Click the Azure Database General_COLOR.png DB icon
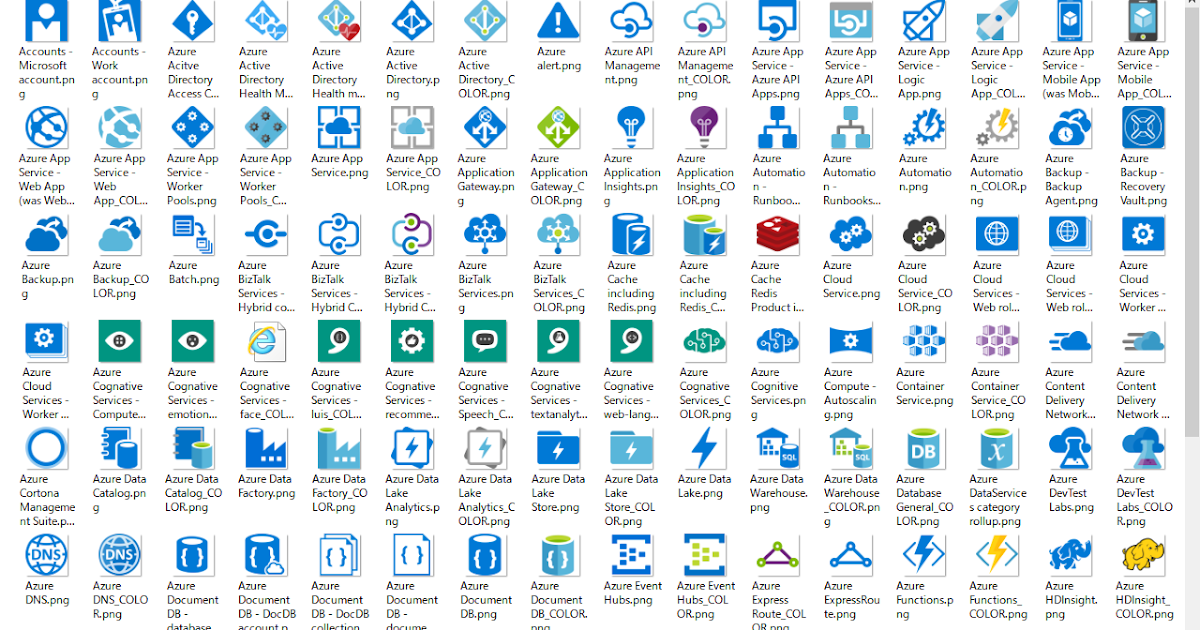 pos(923,448)
